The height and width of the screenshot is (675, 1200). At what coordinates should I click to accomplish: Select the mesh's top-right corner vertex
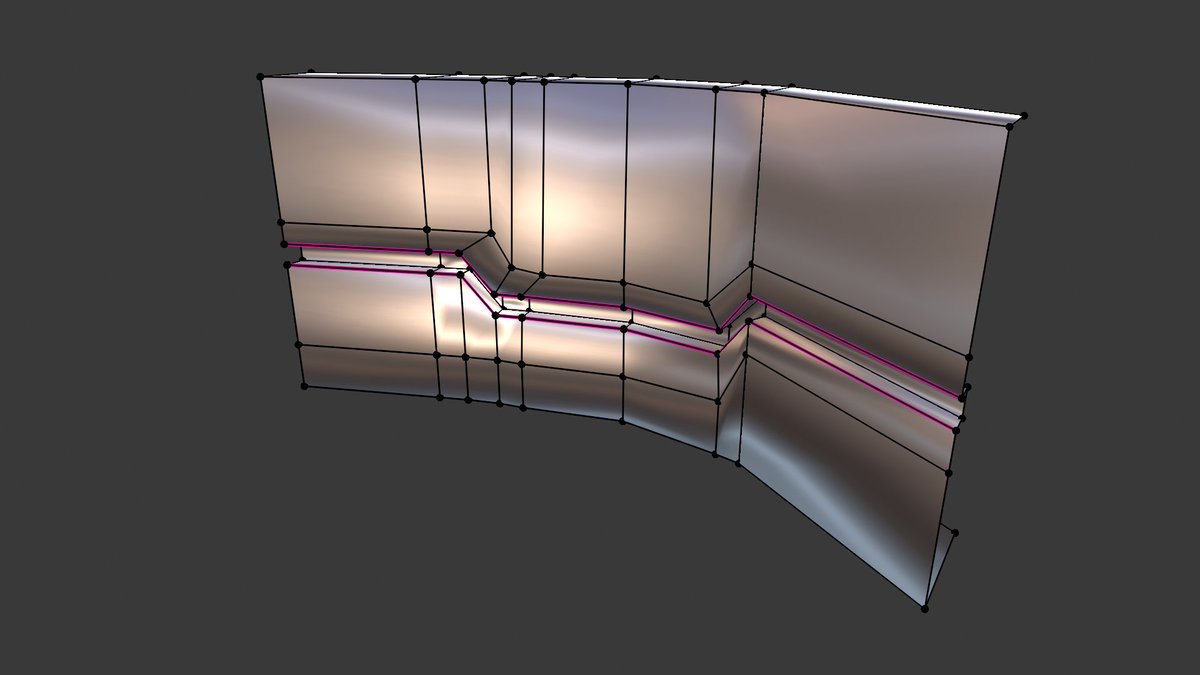click(1025, 116)
